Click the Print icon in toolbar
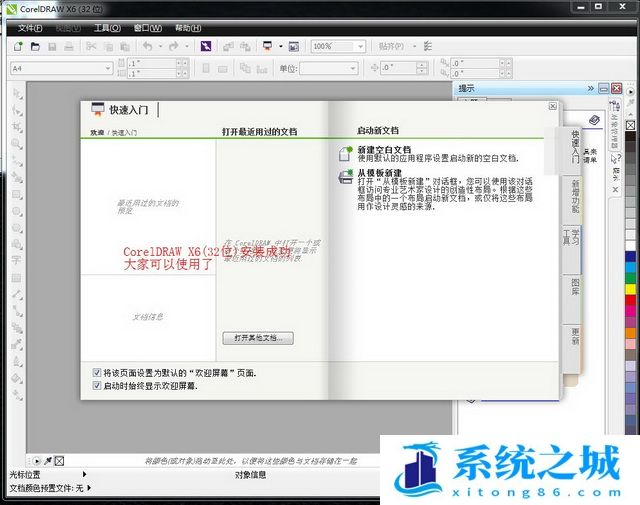This screenshot has width=640, height=505. pos(69,47)
